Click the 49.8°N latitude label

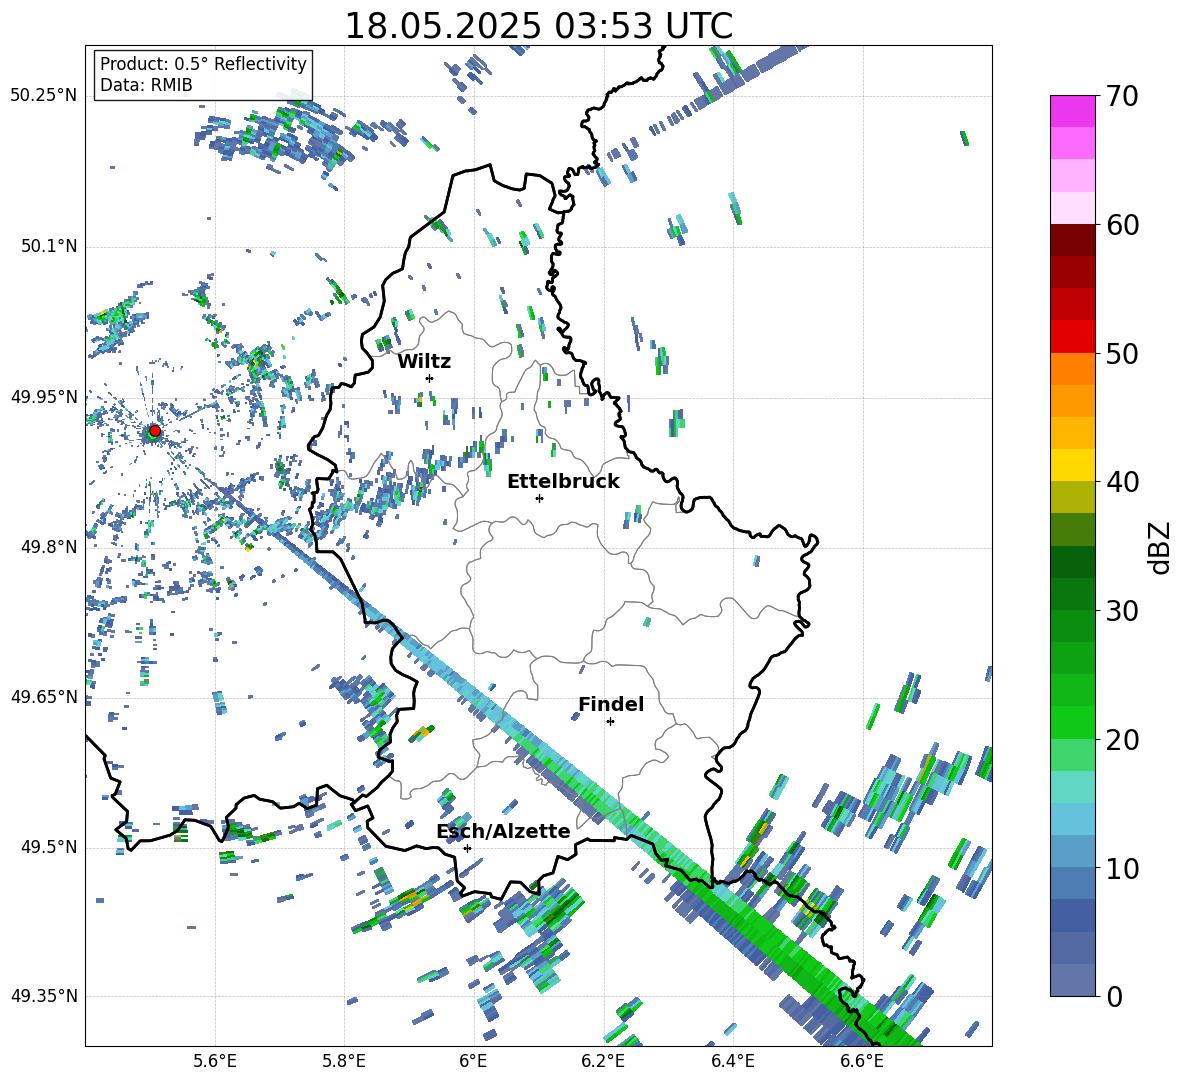tap(48, 547)
